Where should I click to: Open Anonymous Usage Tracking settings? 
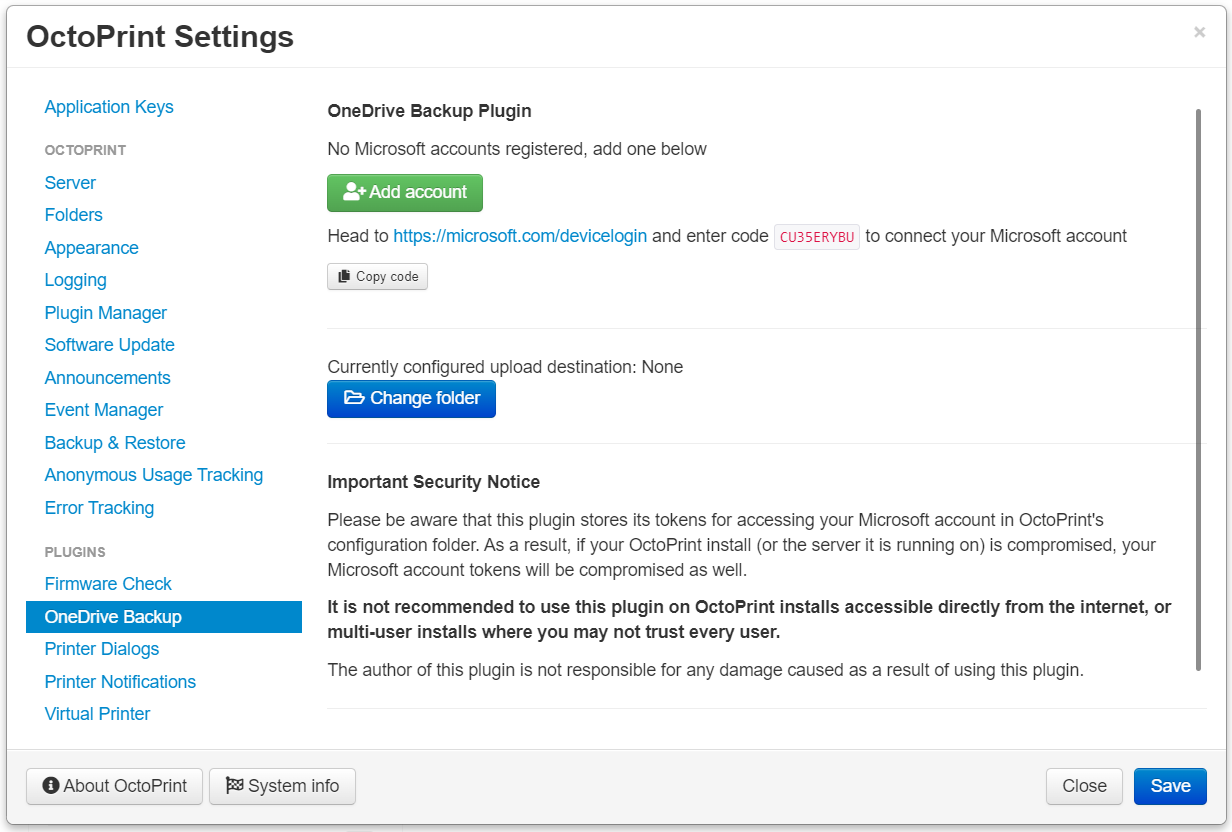[154, 475]
